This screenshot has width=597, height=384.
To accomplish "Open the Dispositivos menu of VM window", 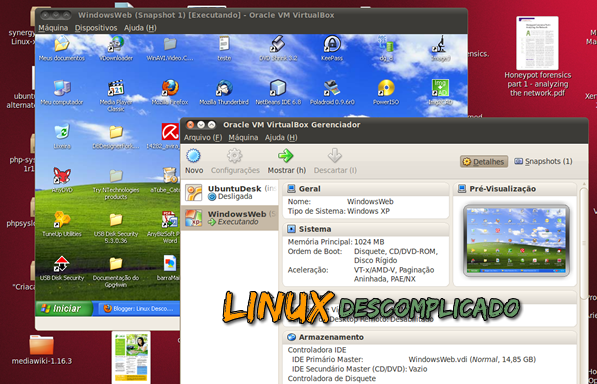I will click(96, 28).
